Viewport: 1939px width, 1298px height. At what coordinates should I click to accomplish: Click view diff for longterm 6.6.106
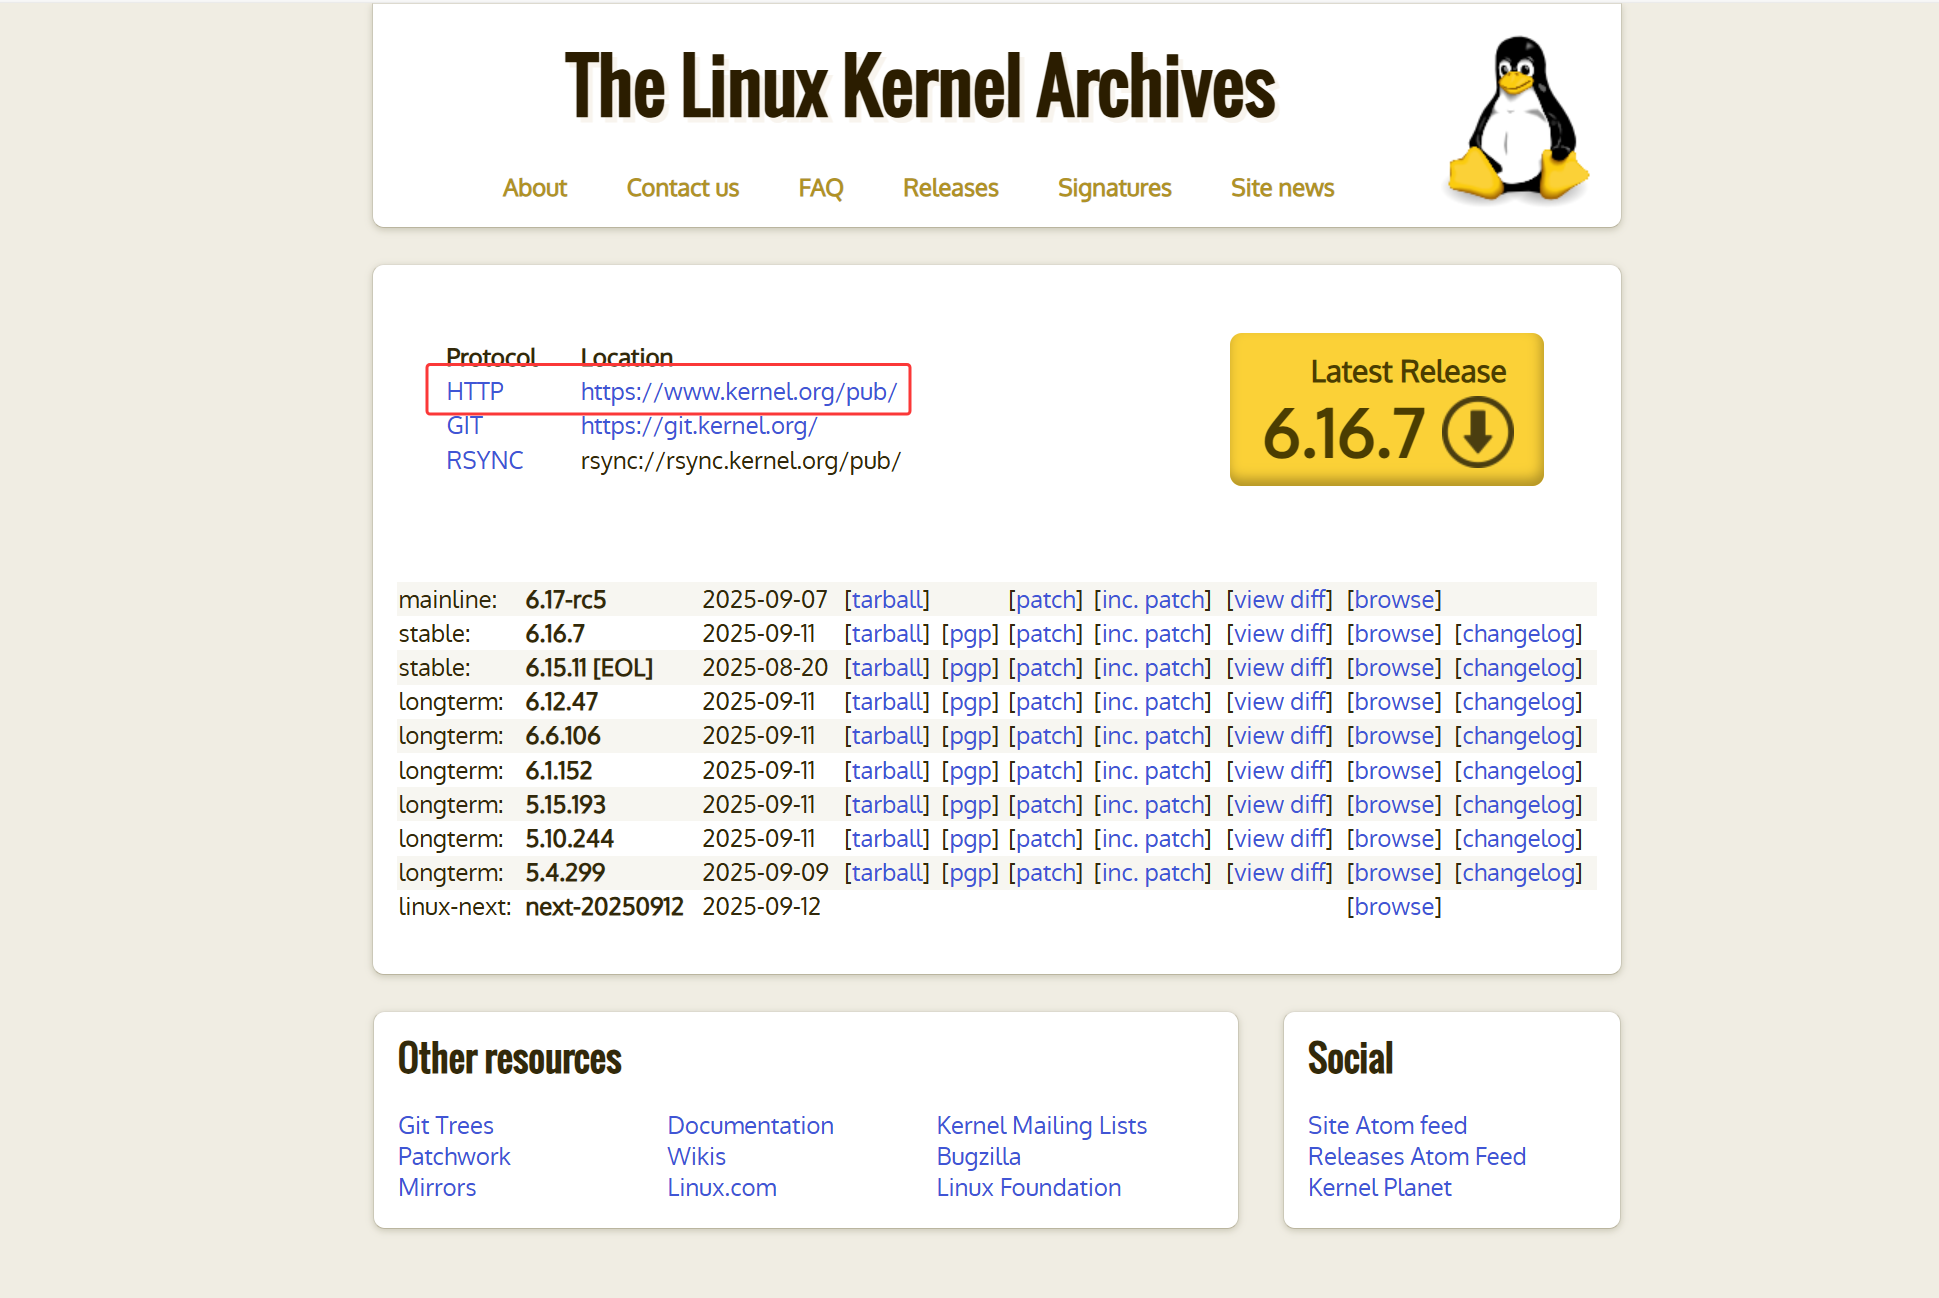tap(1279, 735)
